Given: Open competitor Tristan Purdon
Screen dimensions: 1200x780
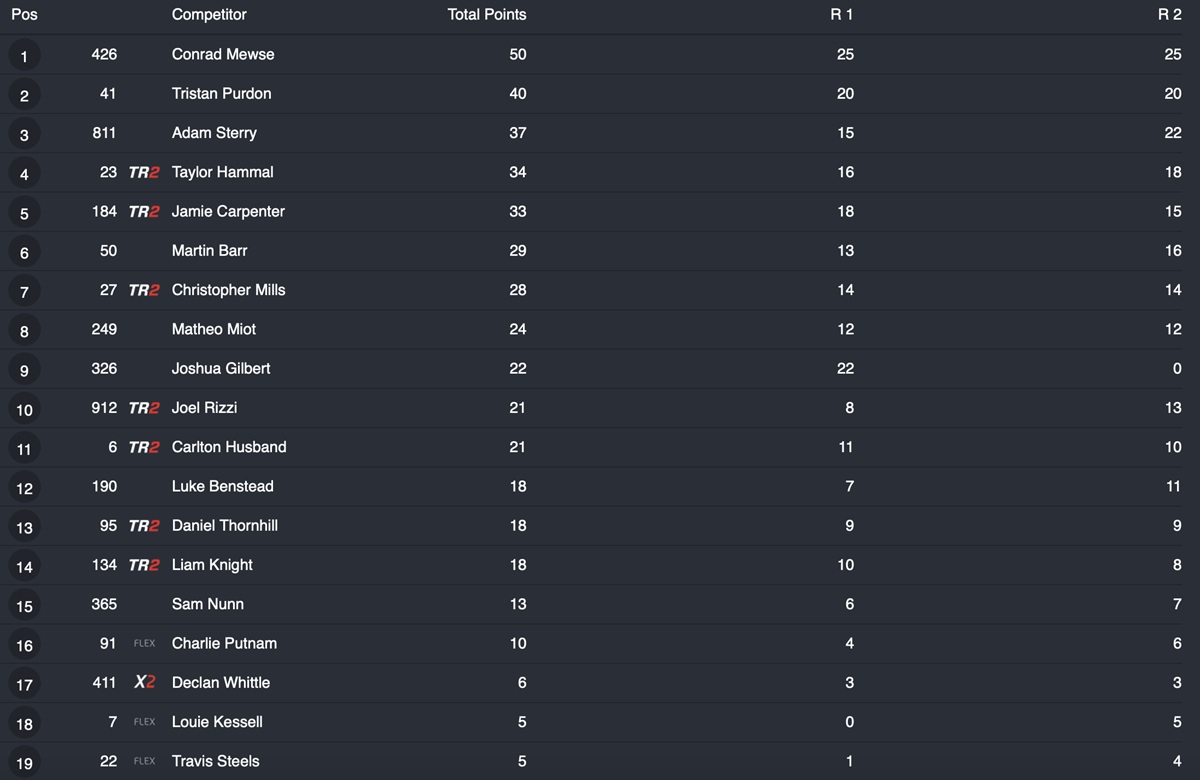Looking at the screenshot, I should coord(221,93).
